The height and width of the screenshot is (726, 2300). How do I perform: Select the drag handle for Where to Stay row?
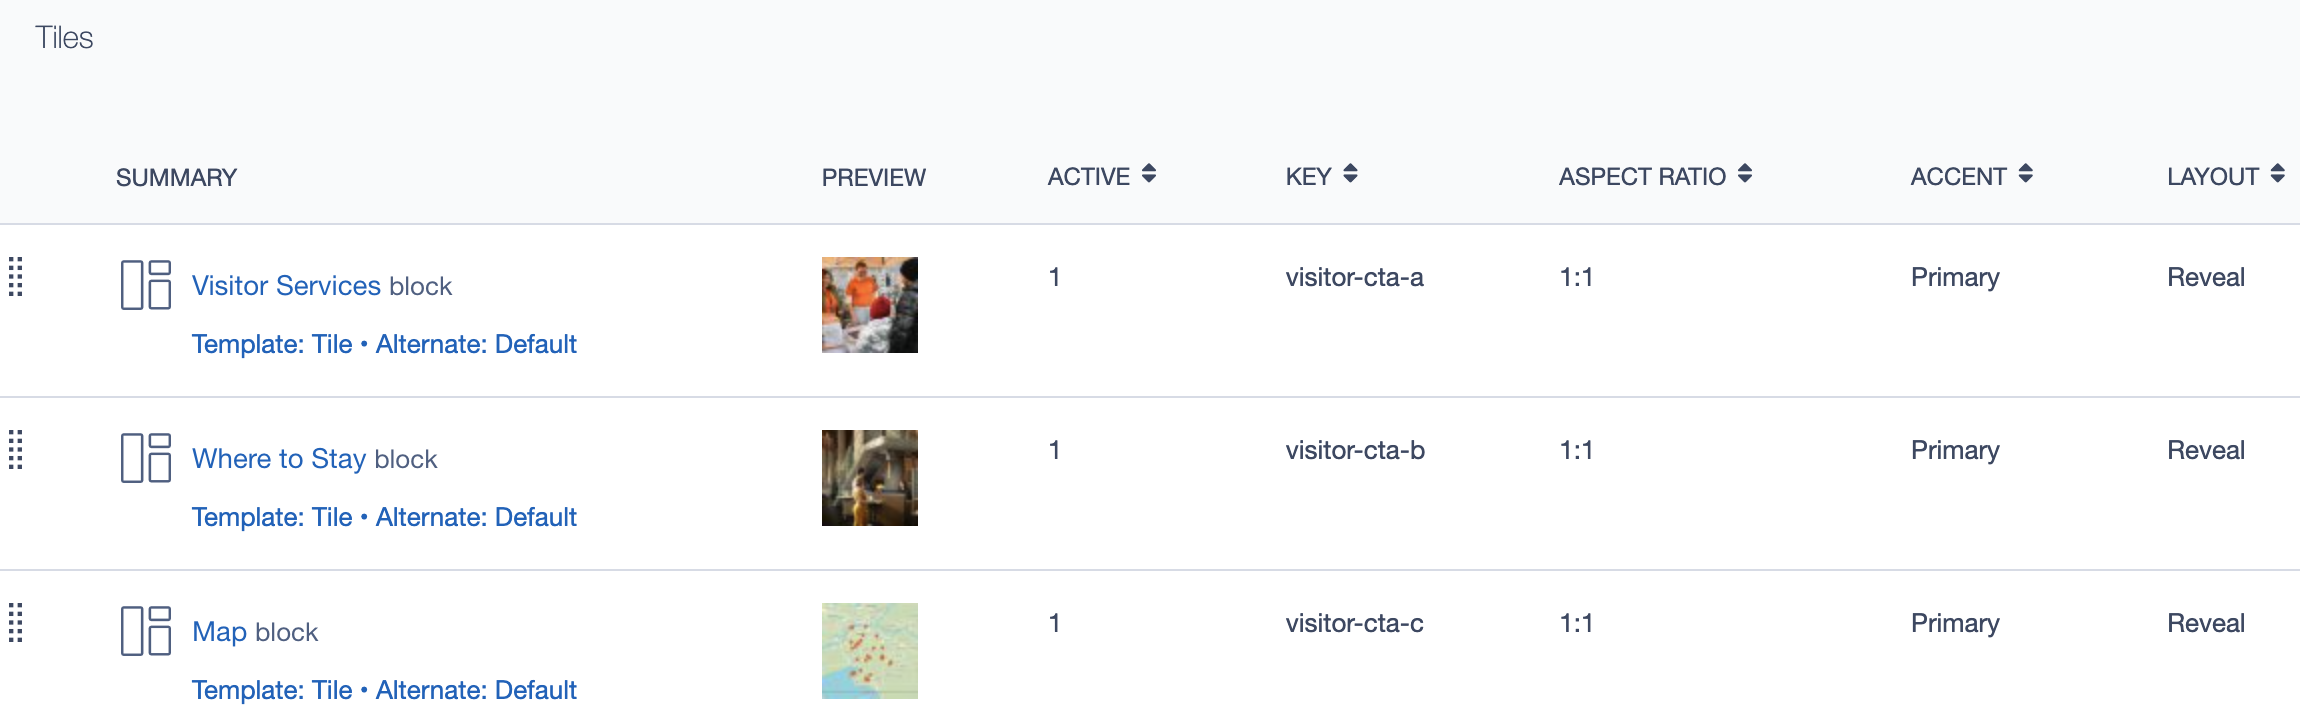(x=17, y=450)
